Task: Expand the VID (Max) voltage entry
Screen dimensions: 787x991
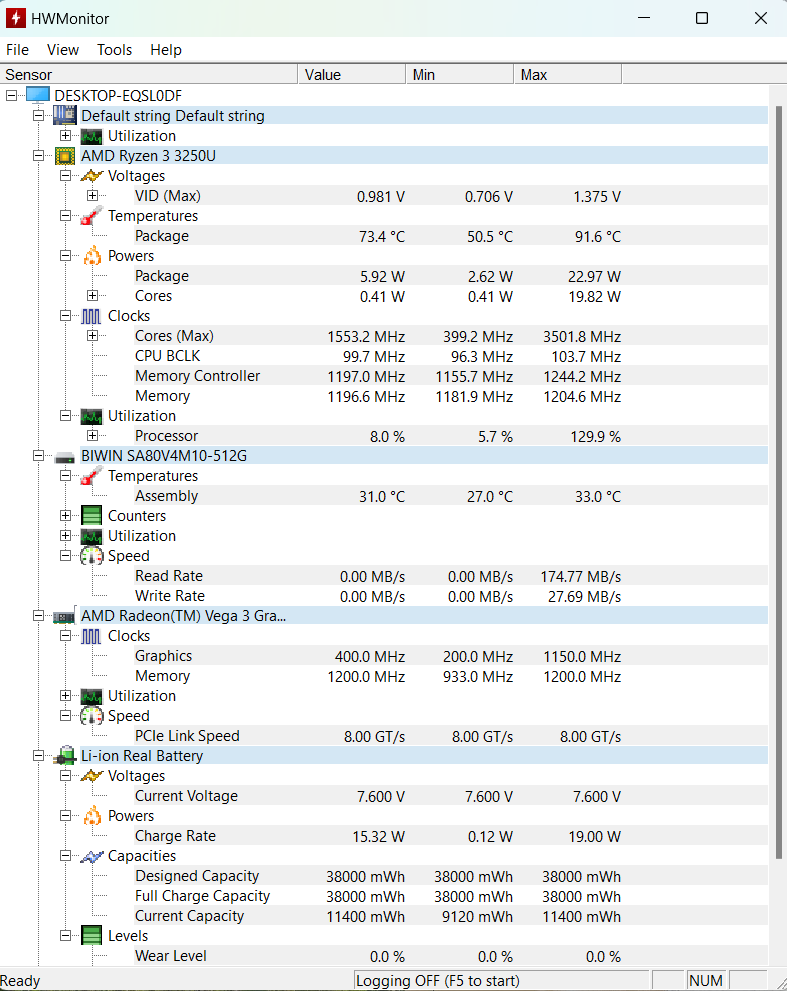Action: (x=92, y=196)
